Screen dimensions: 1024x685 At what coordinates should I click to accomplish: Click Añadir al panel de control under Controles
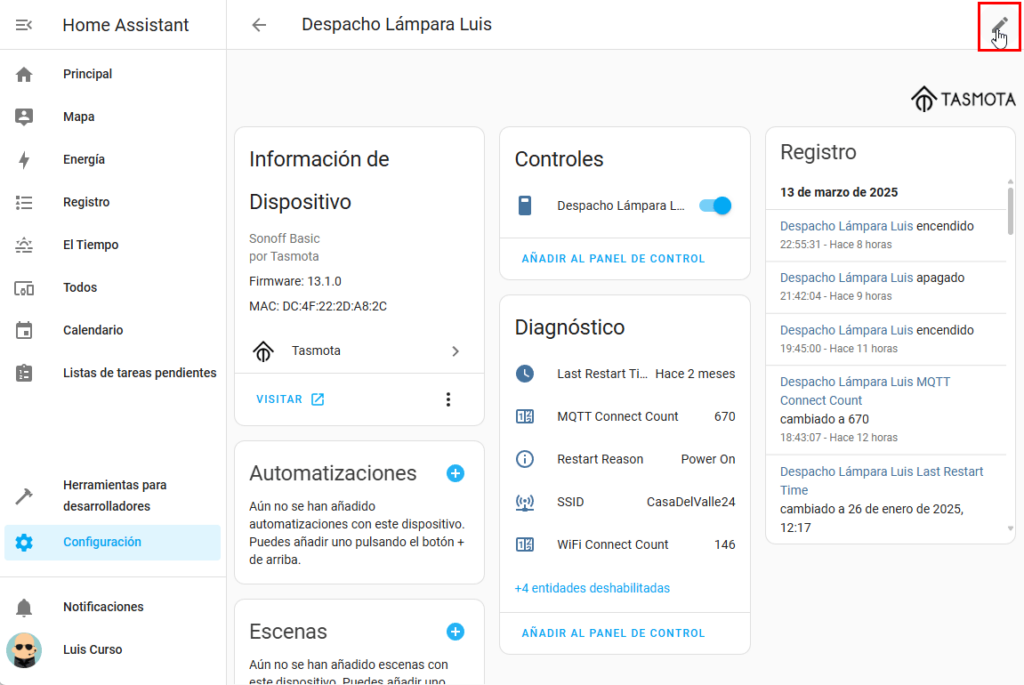pos(613,259)
